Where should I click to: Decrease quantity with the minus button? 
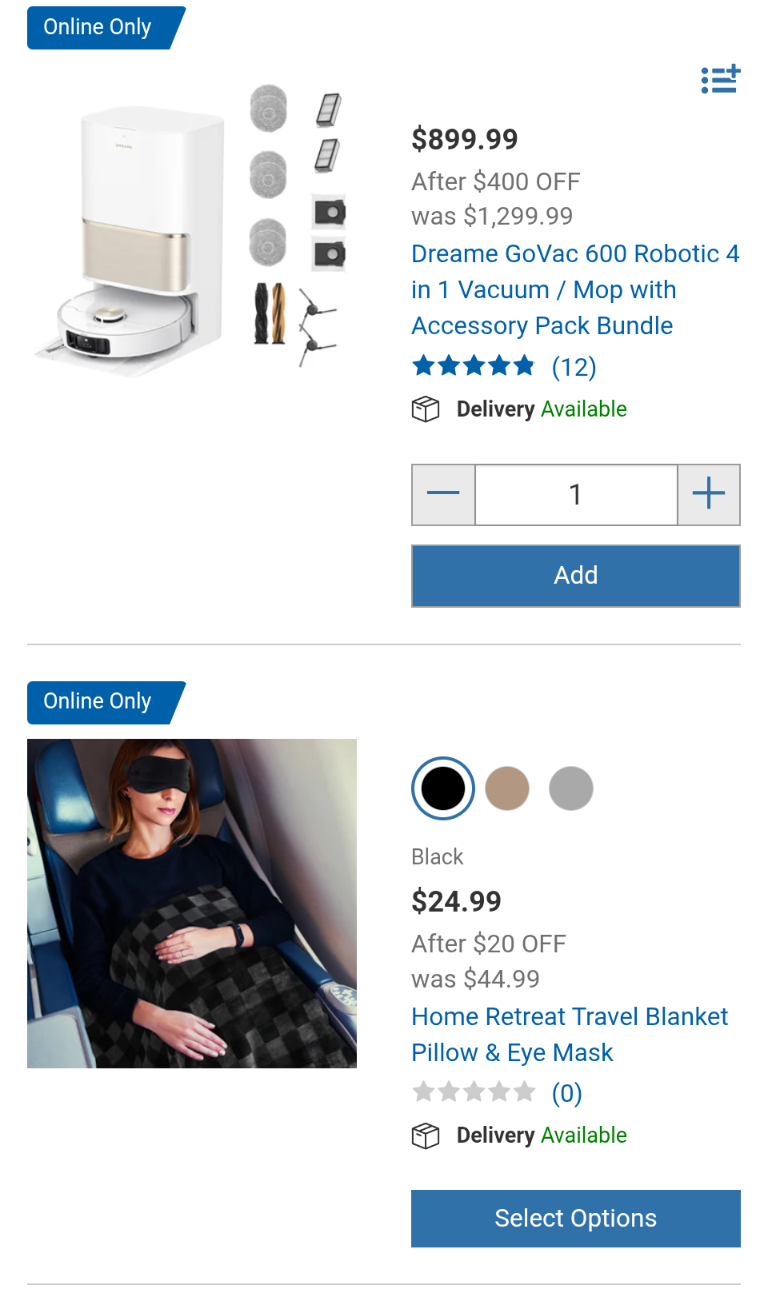click(443, 494)
